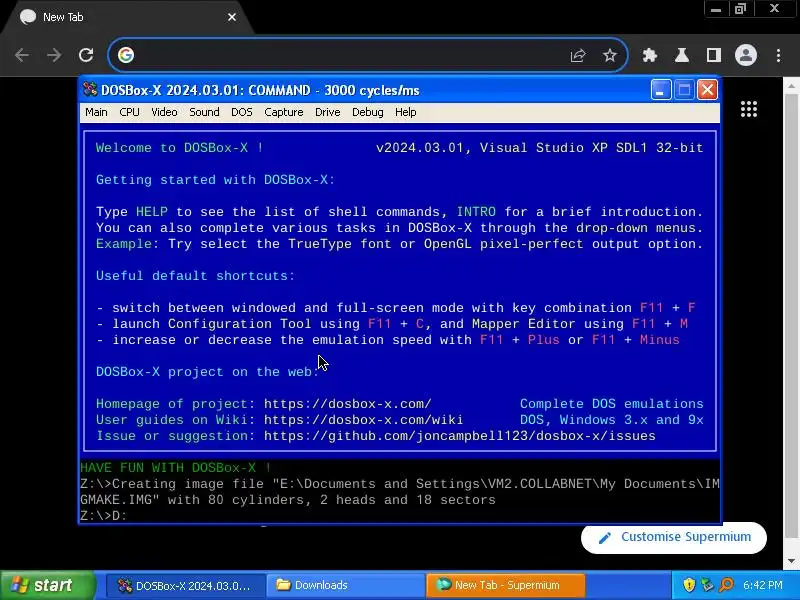Click the github.com/joncampbell123 issues URL text
This screenshot has width=800, height=600.
[x=459, y=436]
